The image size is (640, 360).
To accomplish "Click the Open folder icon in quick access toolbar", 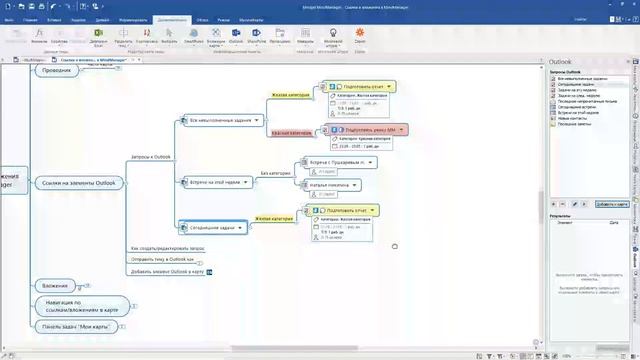I will [x=21, y=6].
